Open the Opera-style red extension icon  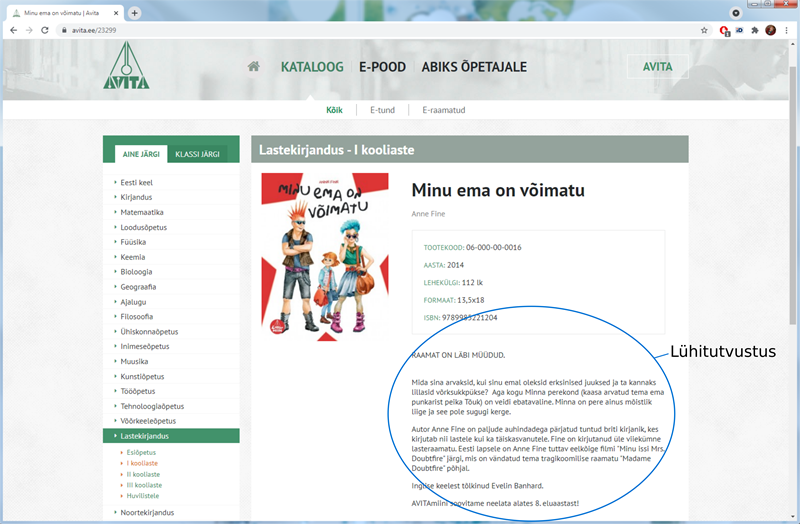point(724,31)
